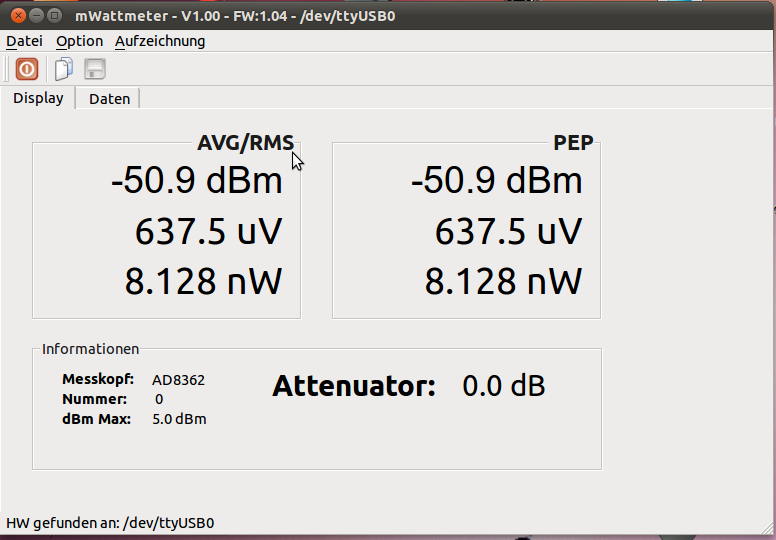Click the PEP 8.128 nW value
This screenshot has height=540, width=776.
[x=503, y=282]
